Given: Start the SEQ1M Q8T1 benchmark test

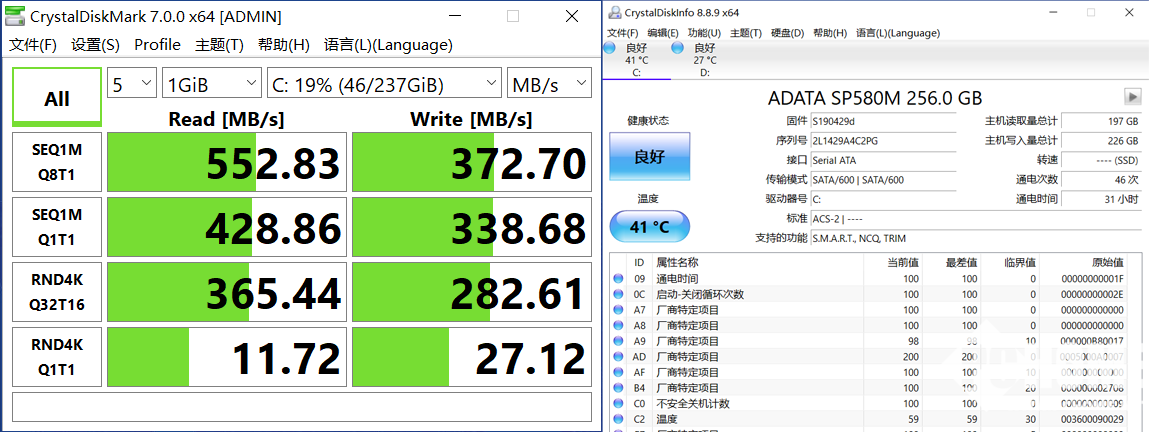Looking at the screenshot, I should pyautogui.click(x=57, y=162).
